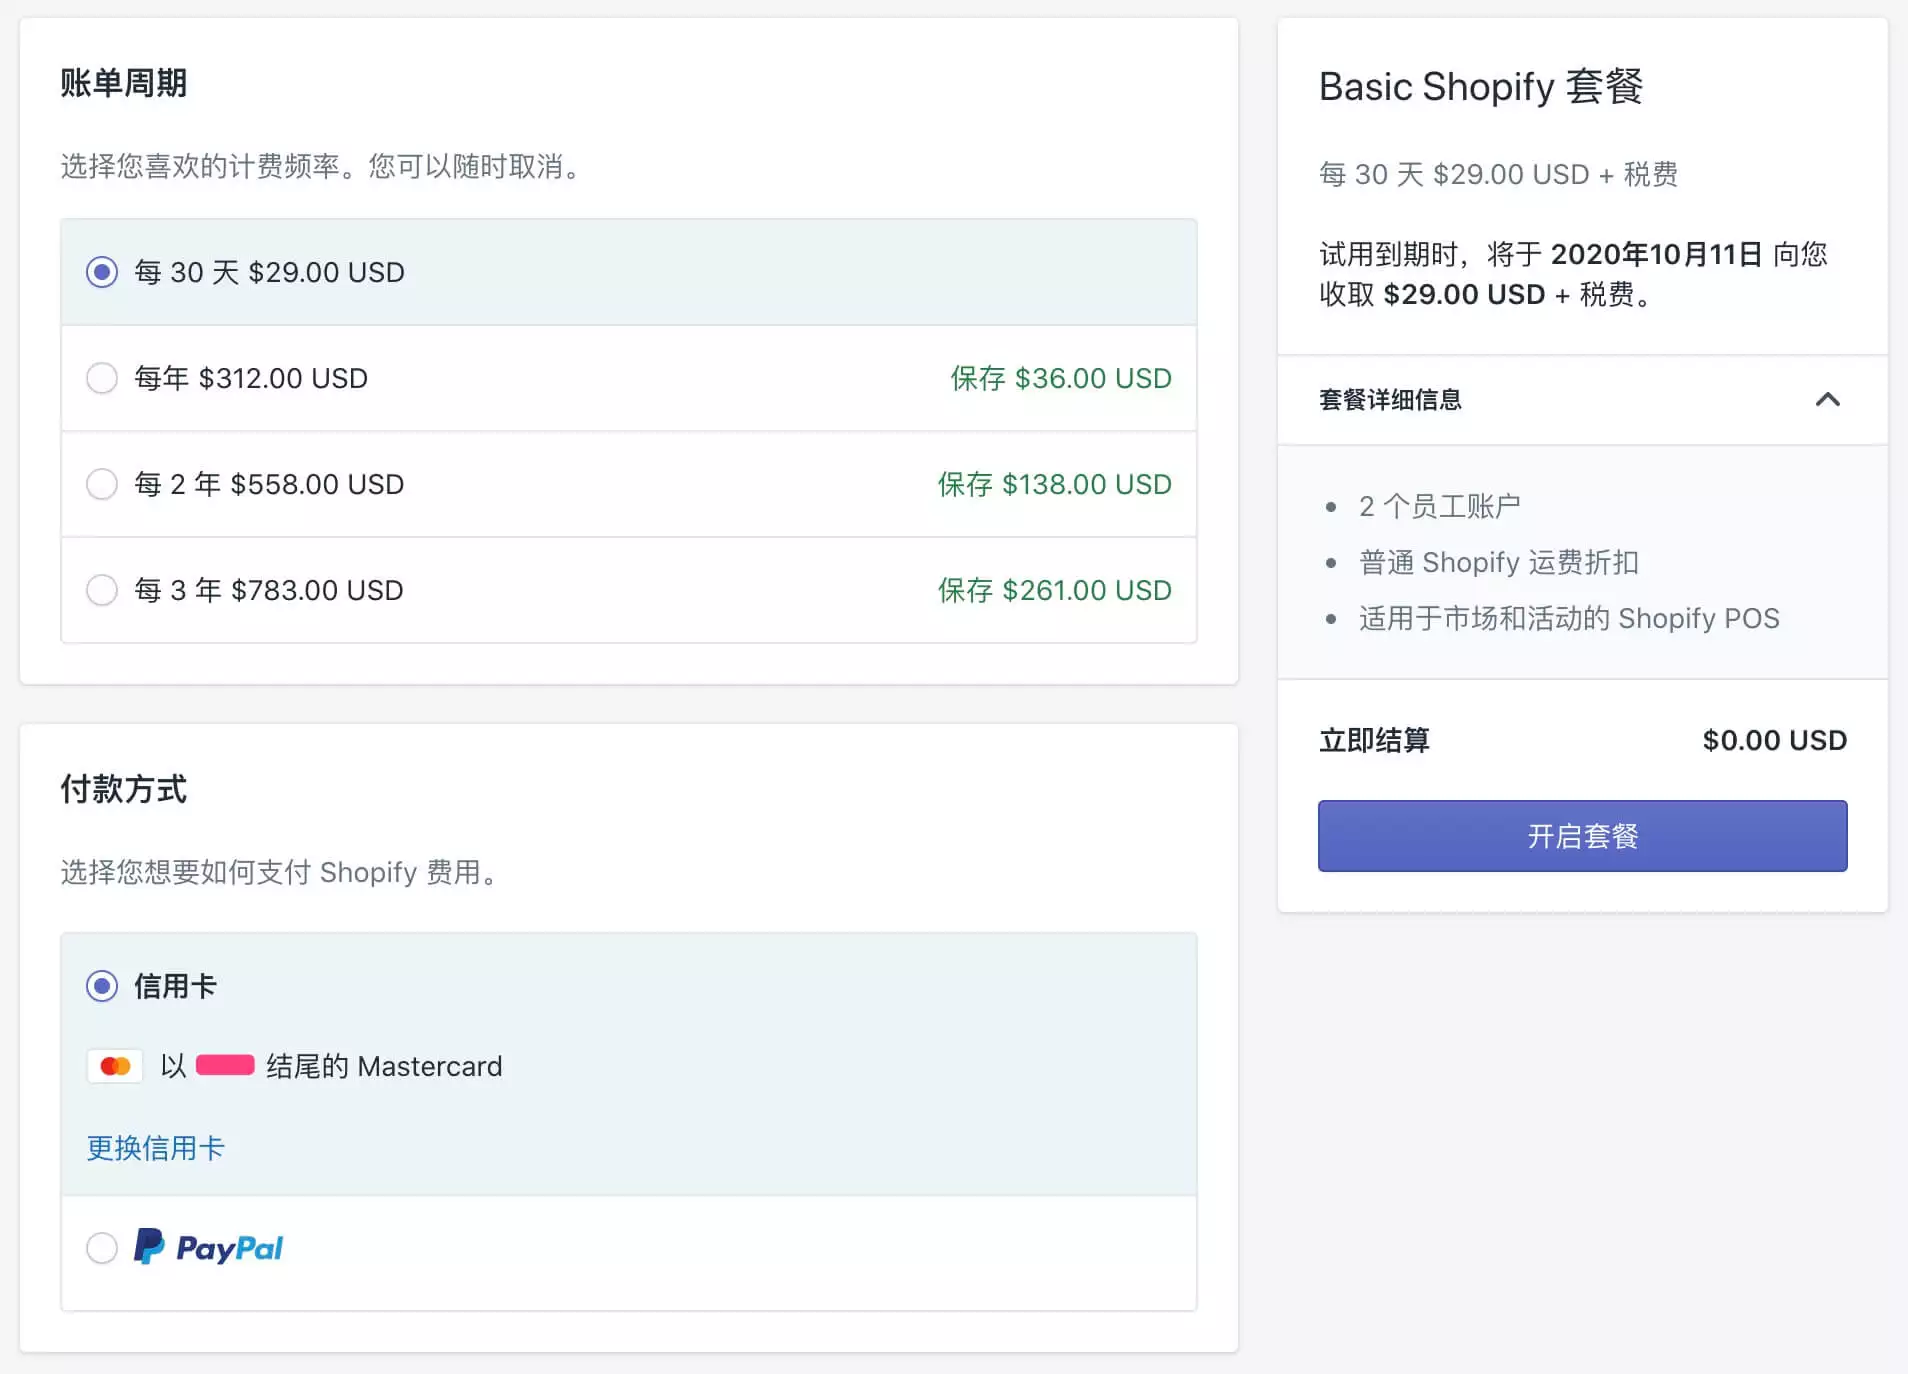This screenshot has height=1374, width=1908.
Task: Click the Basic Shopify 套餐 heading
Action: [1480, 87]
